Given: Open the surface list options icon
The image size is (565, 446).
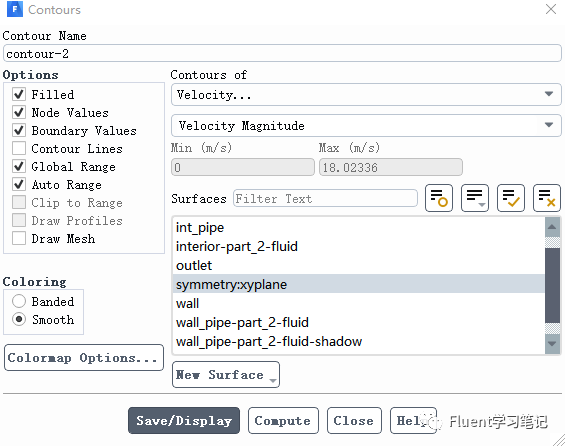Looking at the screenshot, I should pyautogui.click(x=475, y=198).
